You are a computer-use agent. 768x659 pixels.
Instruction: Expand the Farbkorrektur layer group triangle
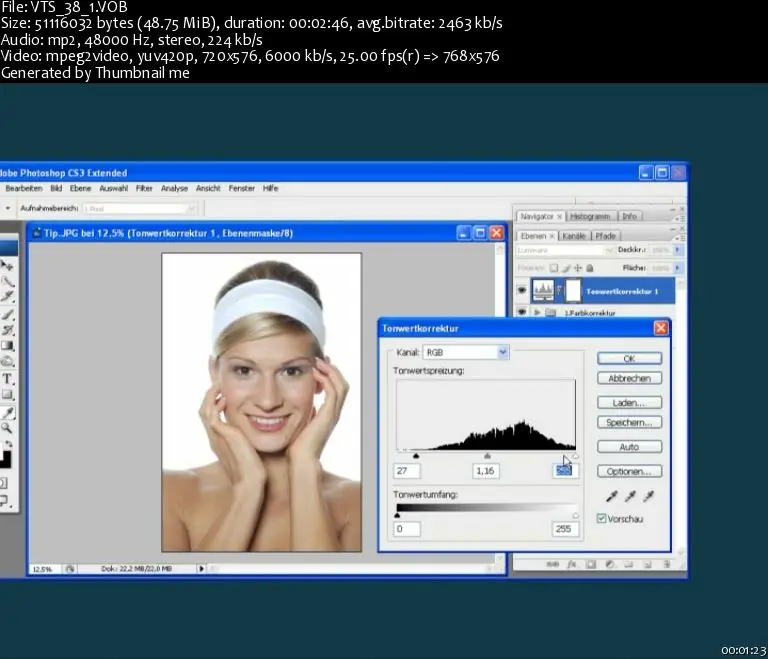pos(537,312)
